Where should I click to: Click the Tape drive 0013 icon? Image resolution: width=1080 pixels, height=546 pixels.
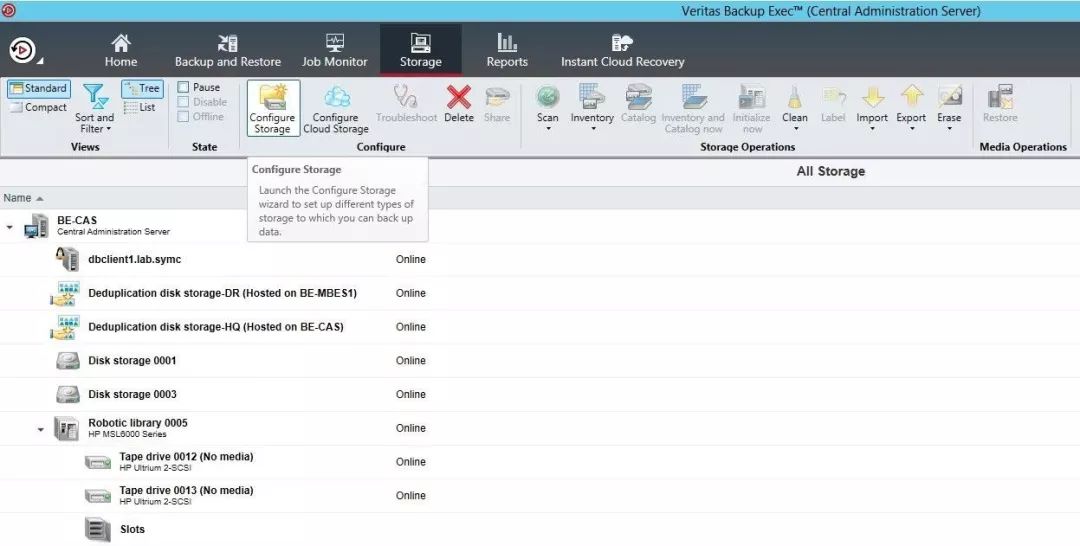point(98,496)
